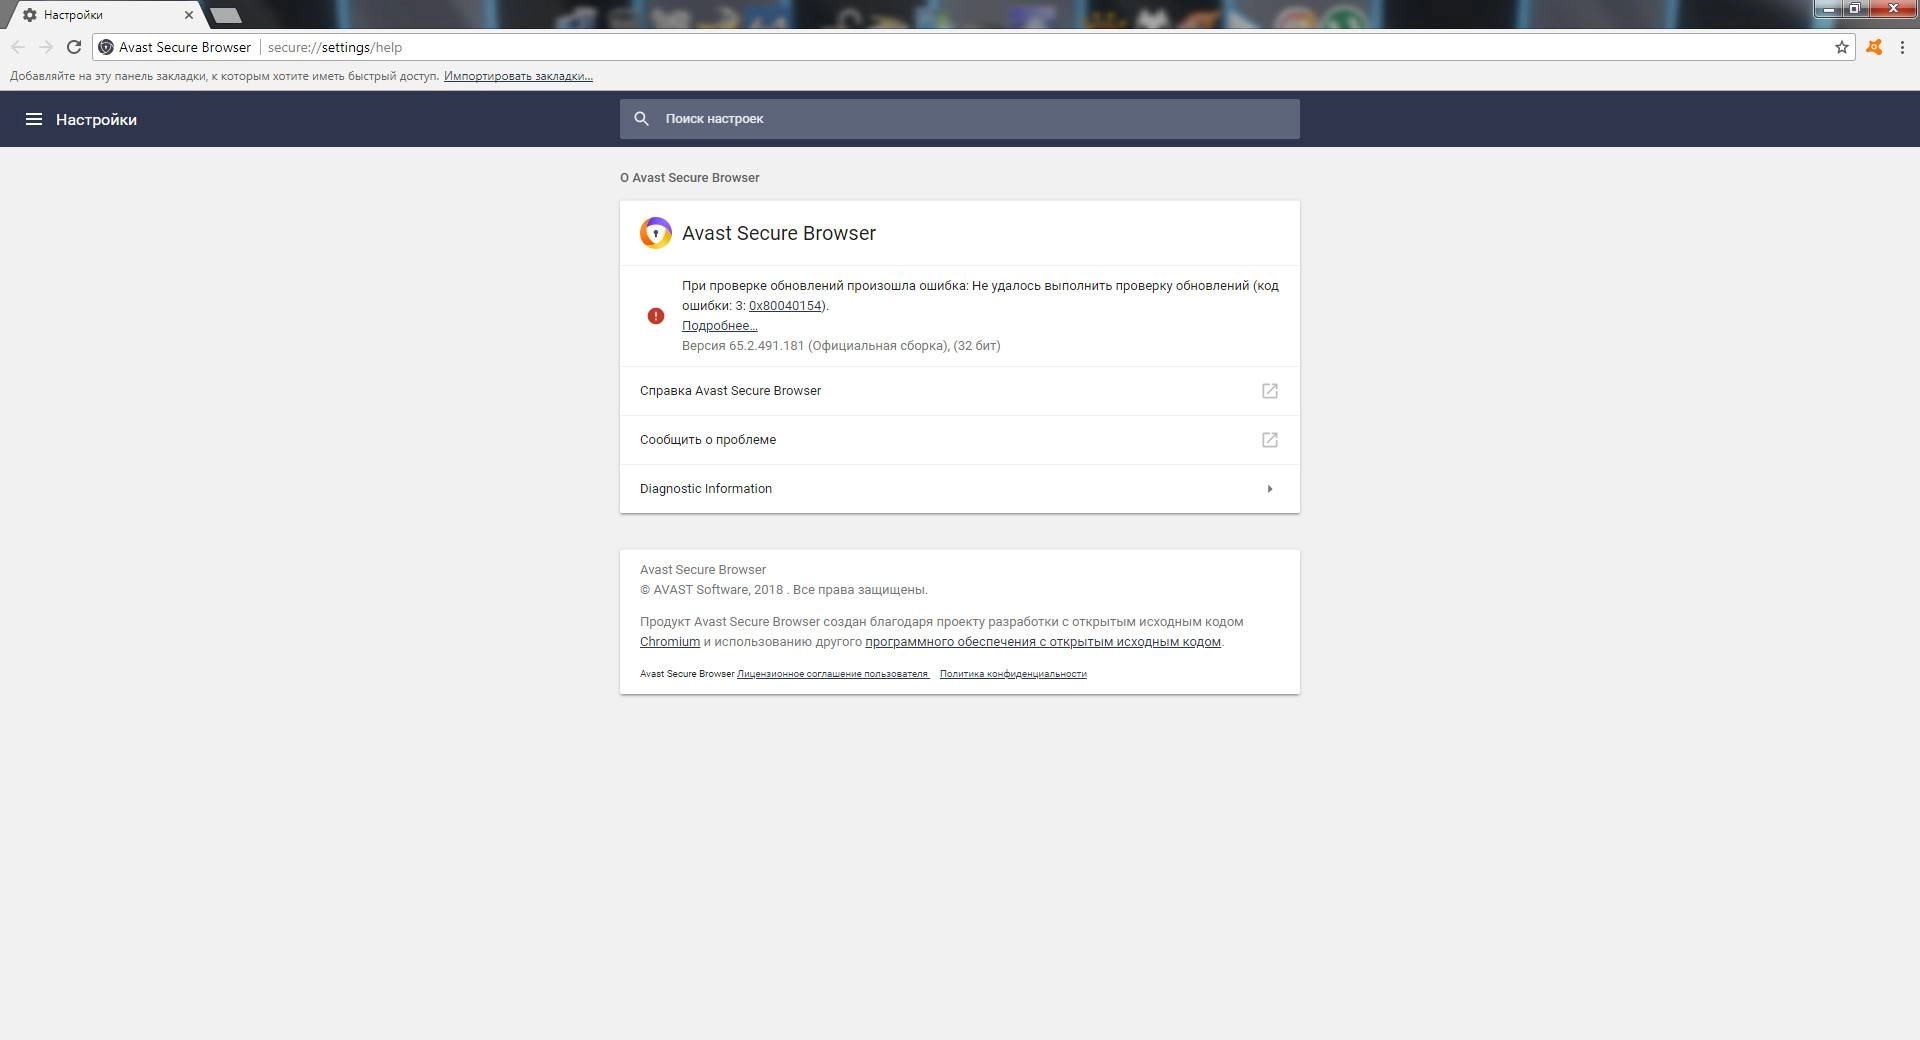Open external link icon for Сообщить о проблеме
The width and height of the screenshot is (1920, 1040).
coord(1270,440)
